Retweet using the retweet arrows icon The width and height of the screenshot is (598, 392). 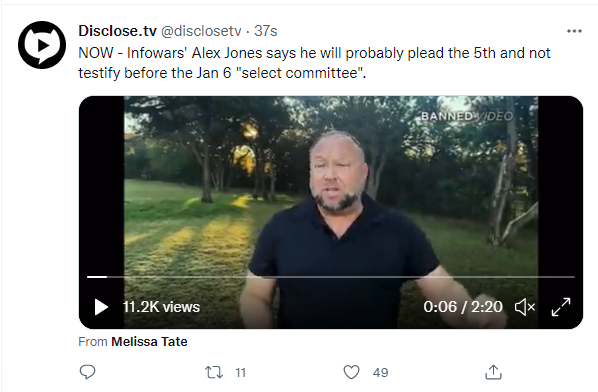point(214,372)
